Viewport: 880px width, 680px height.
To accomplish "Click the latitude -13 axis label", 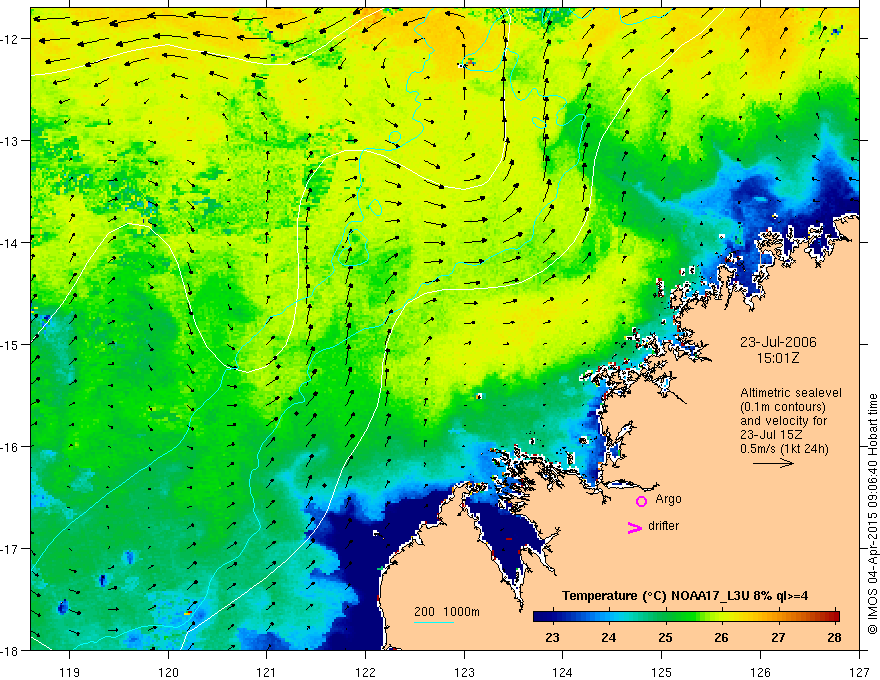I will (10, 141).
